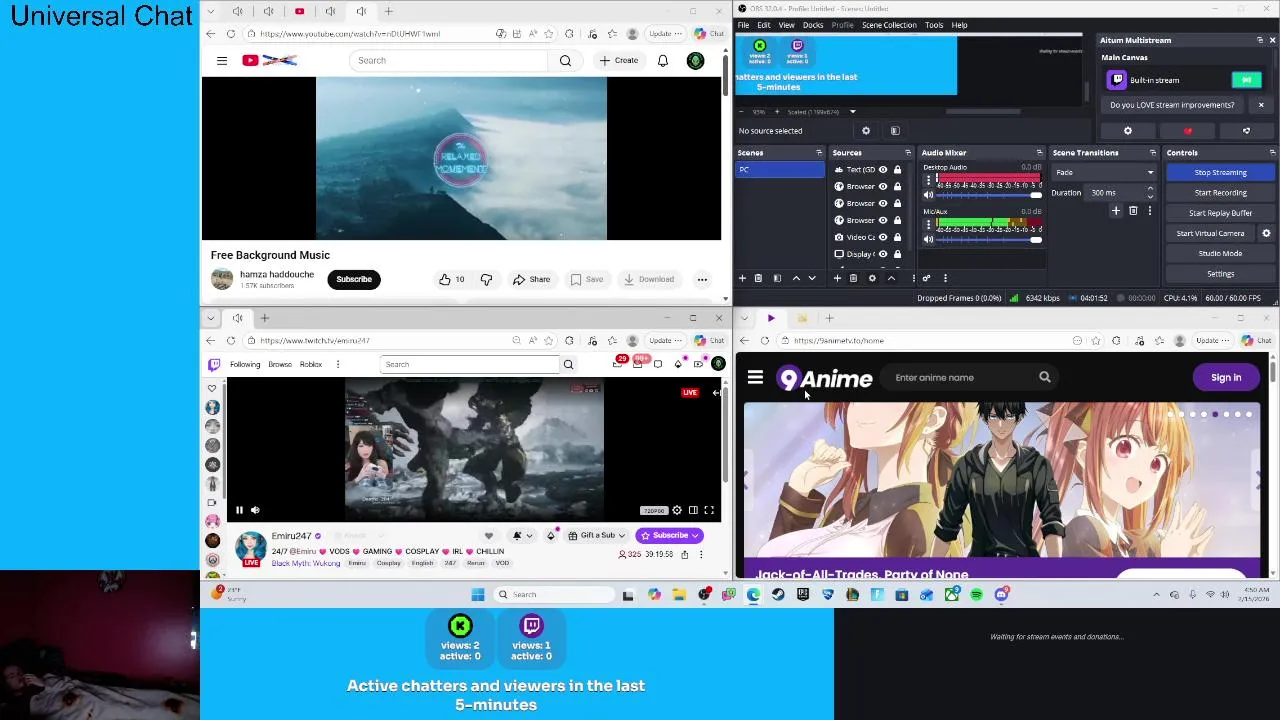Open Sources panel properties gear icon
The image size is (1280, 720).
[x=872, y=278]
